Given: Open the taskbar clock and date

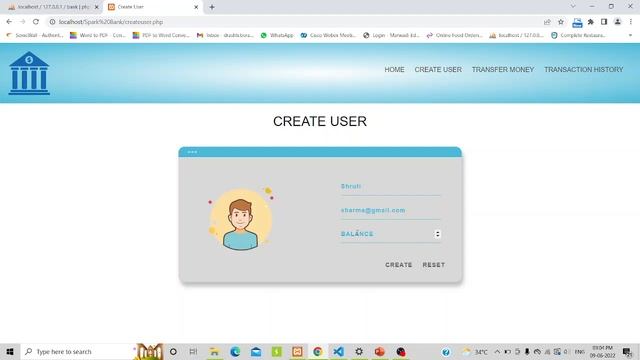Looking at the screenshot, I should tap(602, 352).
